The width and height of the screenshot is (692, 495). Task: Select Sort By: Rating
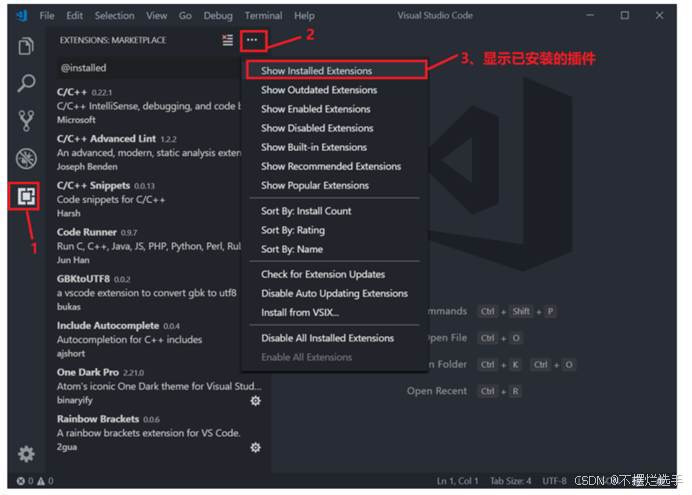[x=335, y=230]
